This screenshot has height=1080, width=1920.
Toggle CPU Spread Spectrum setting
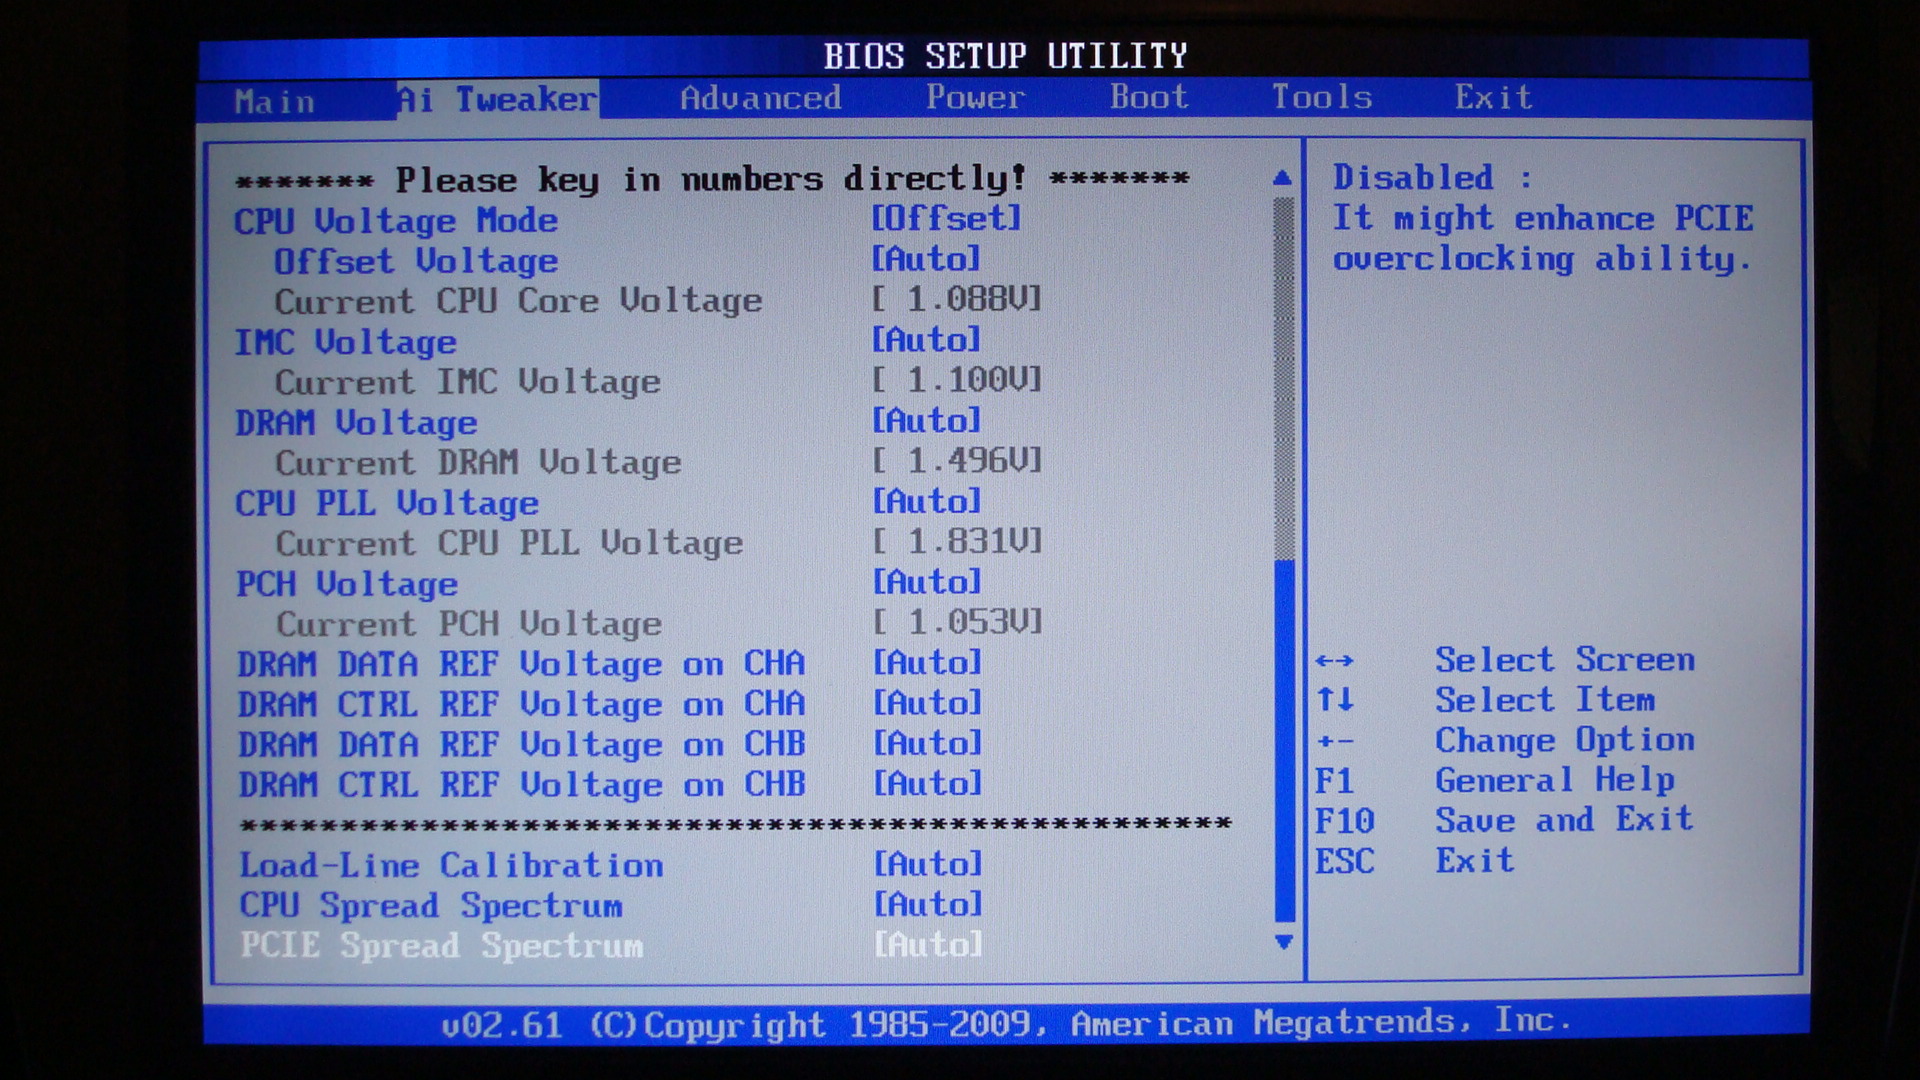pyautogui.click(x=927, y=905)
